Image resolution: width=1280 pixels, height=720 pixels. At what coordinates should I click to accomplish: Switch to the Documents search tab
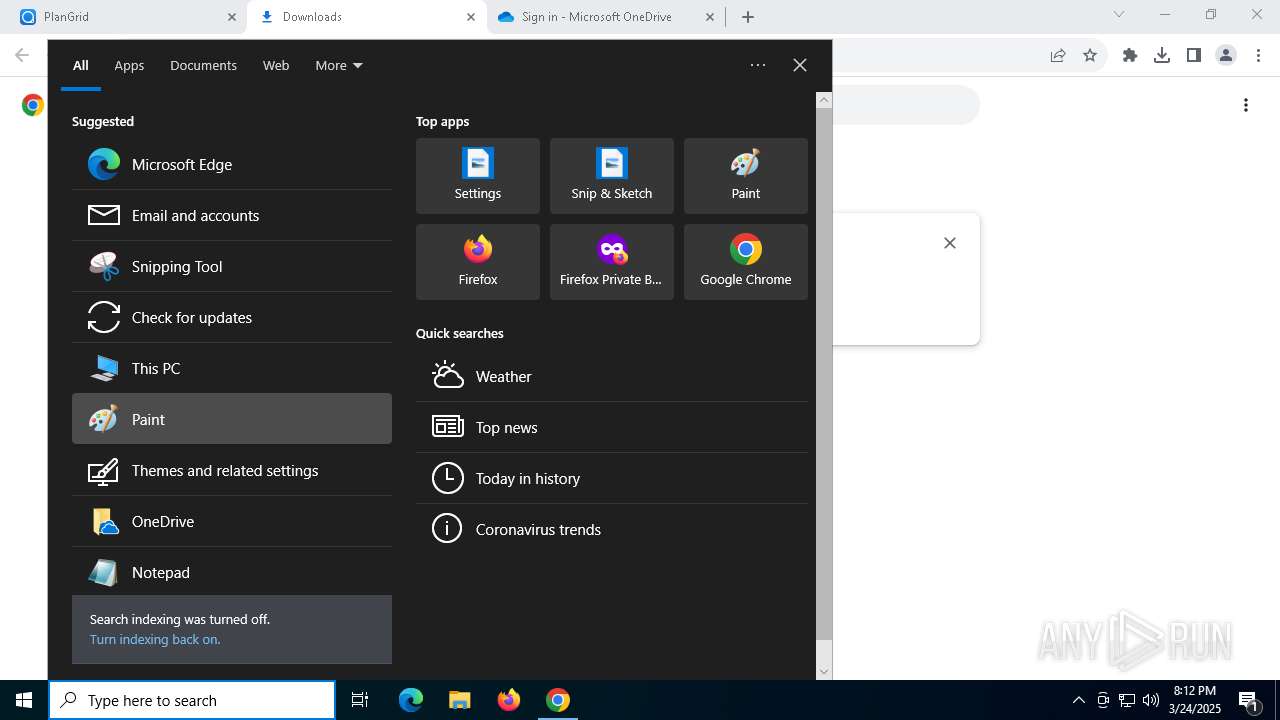tap(203, 66)
